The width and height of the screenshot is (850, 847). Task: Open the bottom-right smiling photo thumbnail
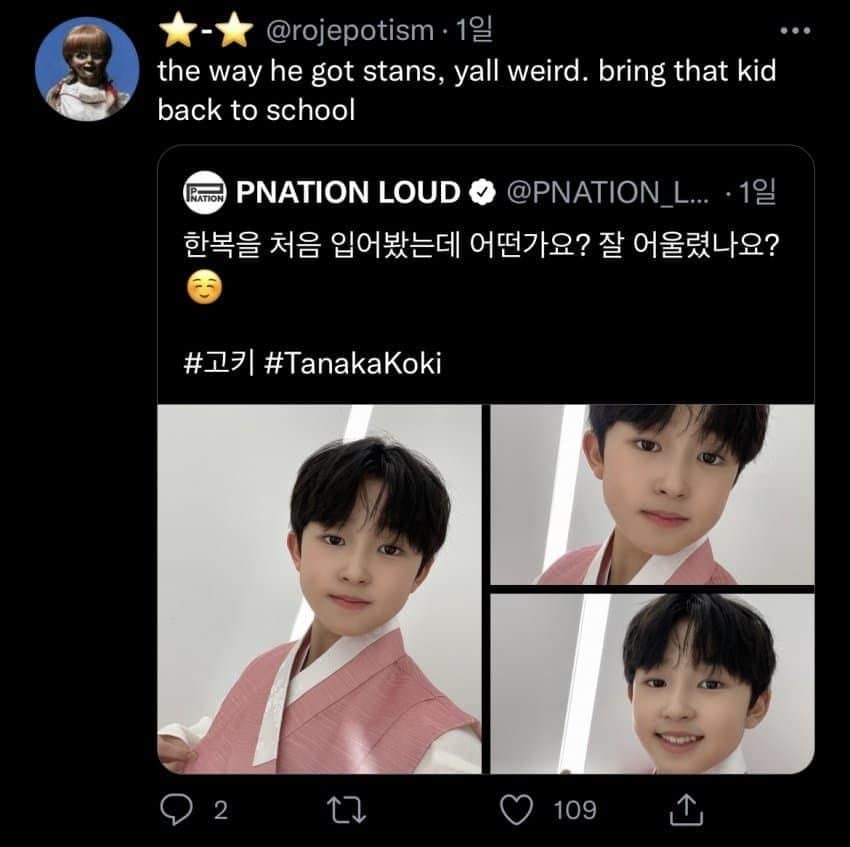[x=651, y=683]
